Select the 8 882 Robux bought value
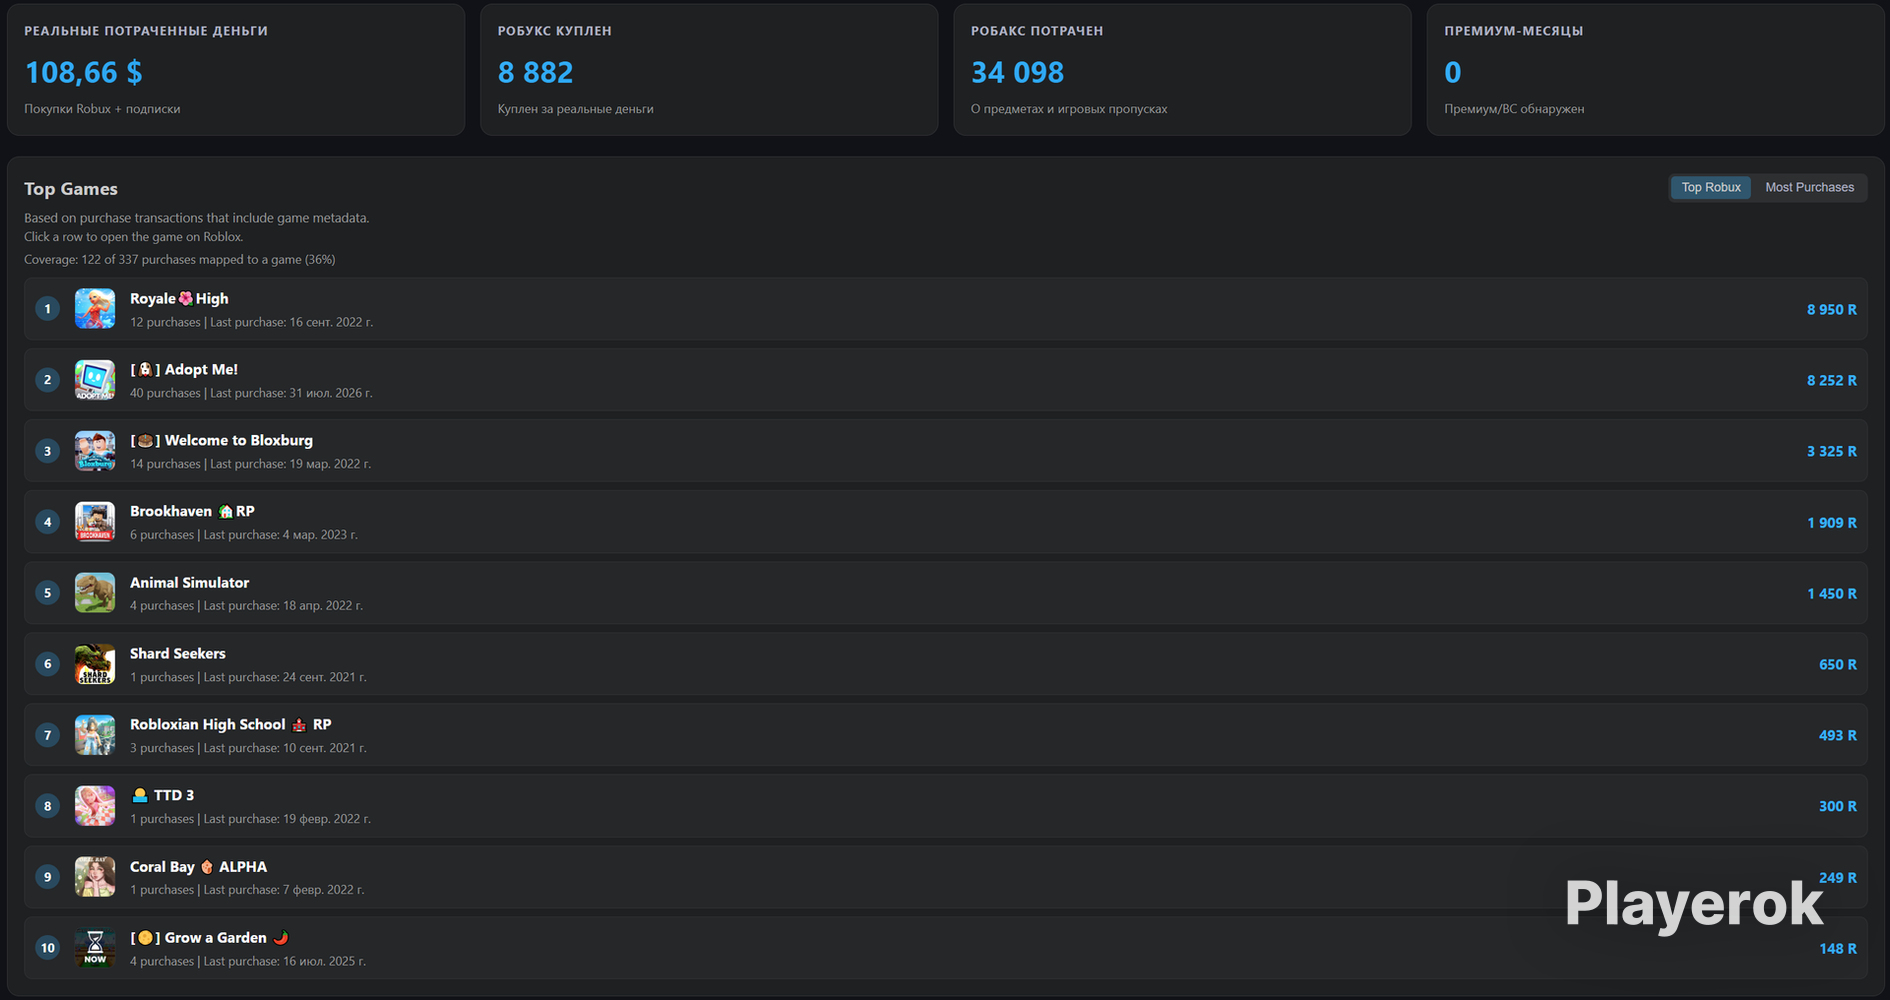The width and height of the screenshot is (1890, 1000). [x=536, y=72]
